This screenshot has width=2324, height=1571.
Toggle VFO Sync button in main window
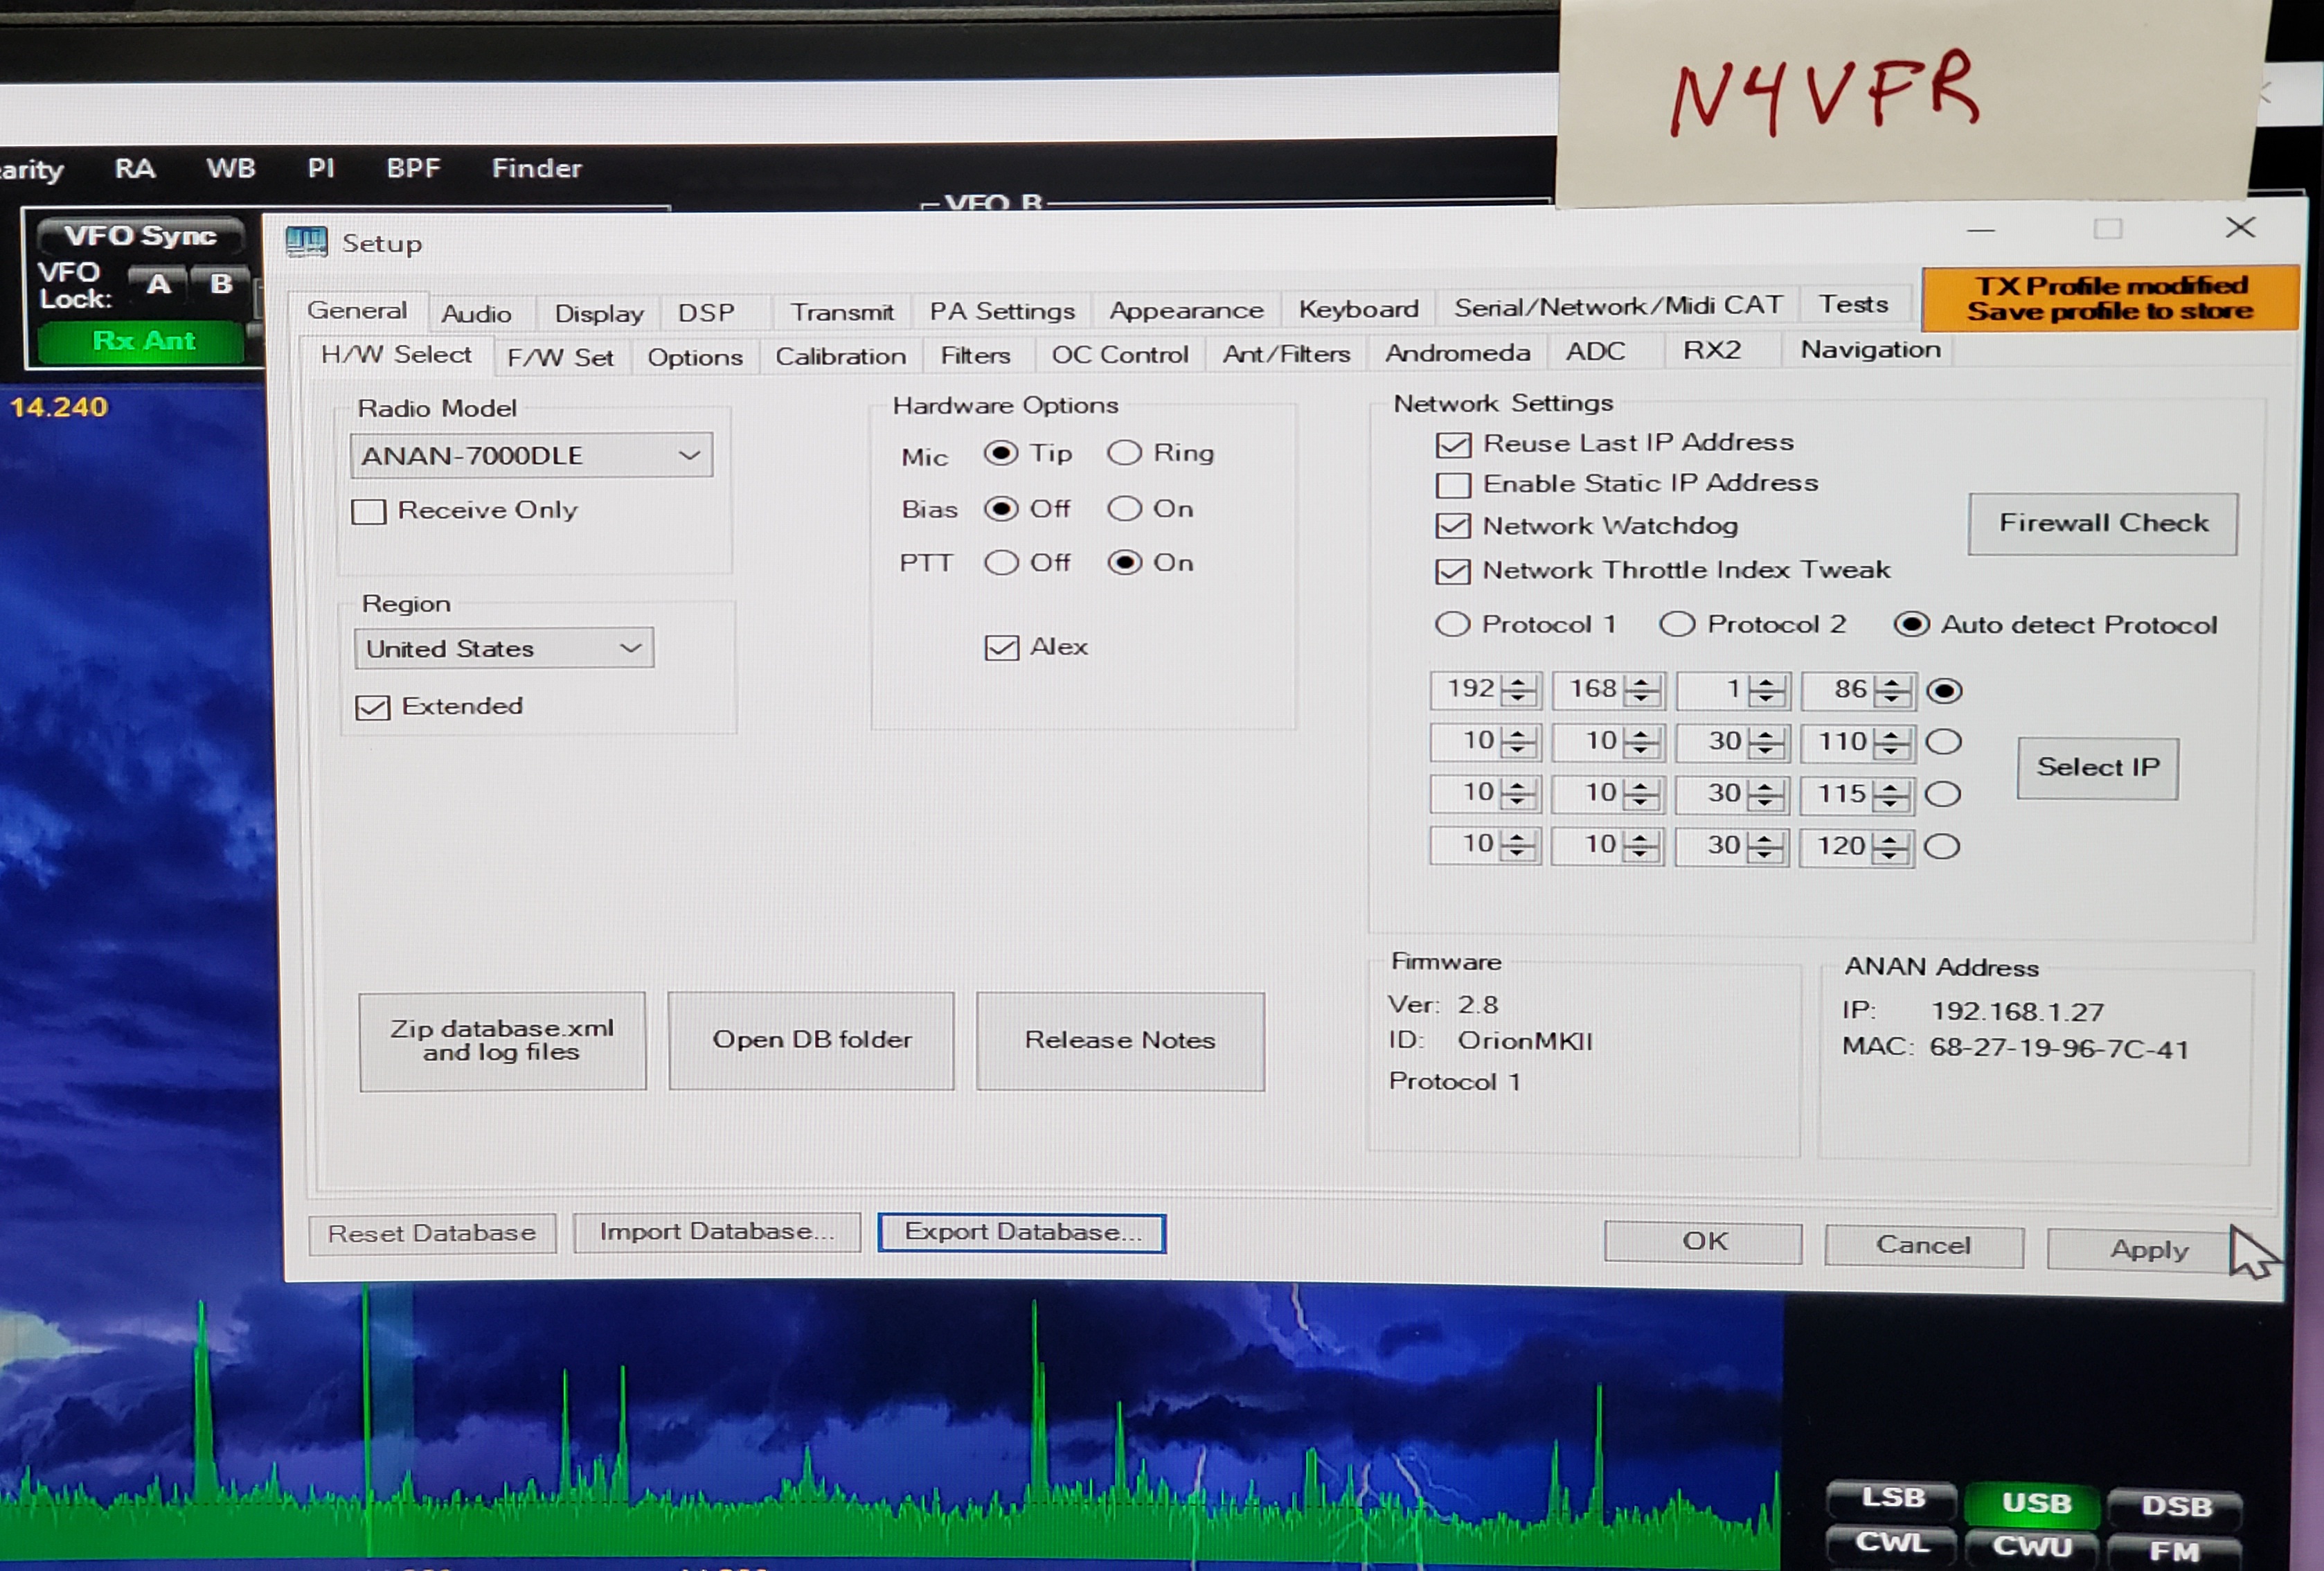click(140, 236)
